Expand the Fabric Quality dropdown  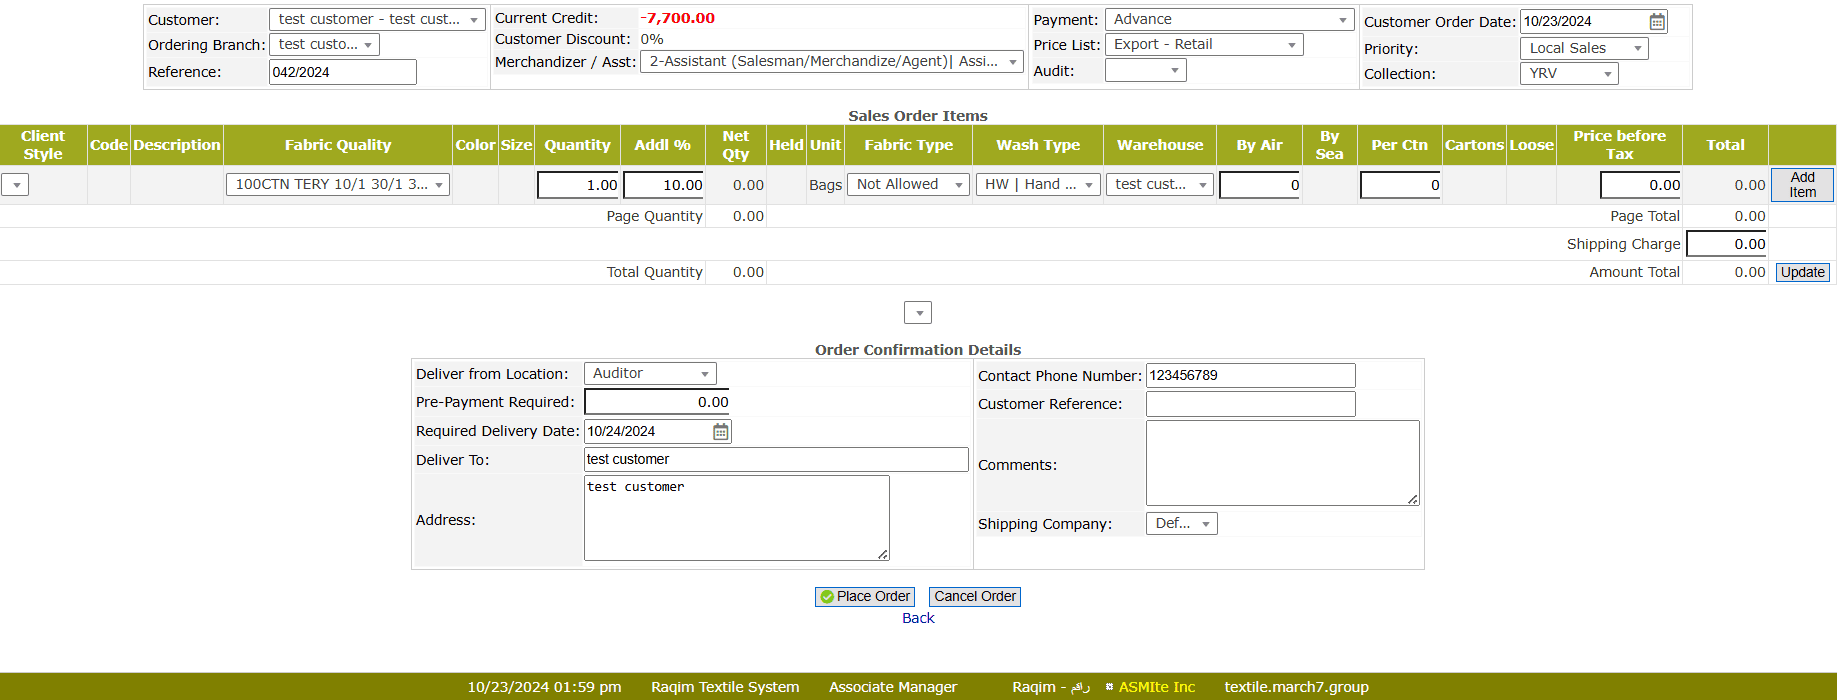point(338,184)
